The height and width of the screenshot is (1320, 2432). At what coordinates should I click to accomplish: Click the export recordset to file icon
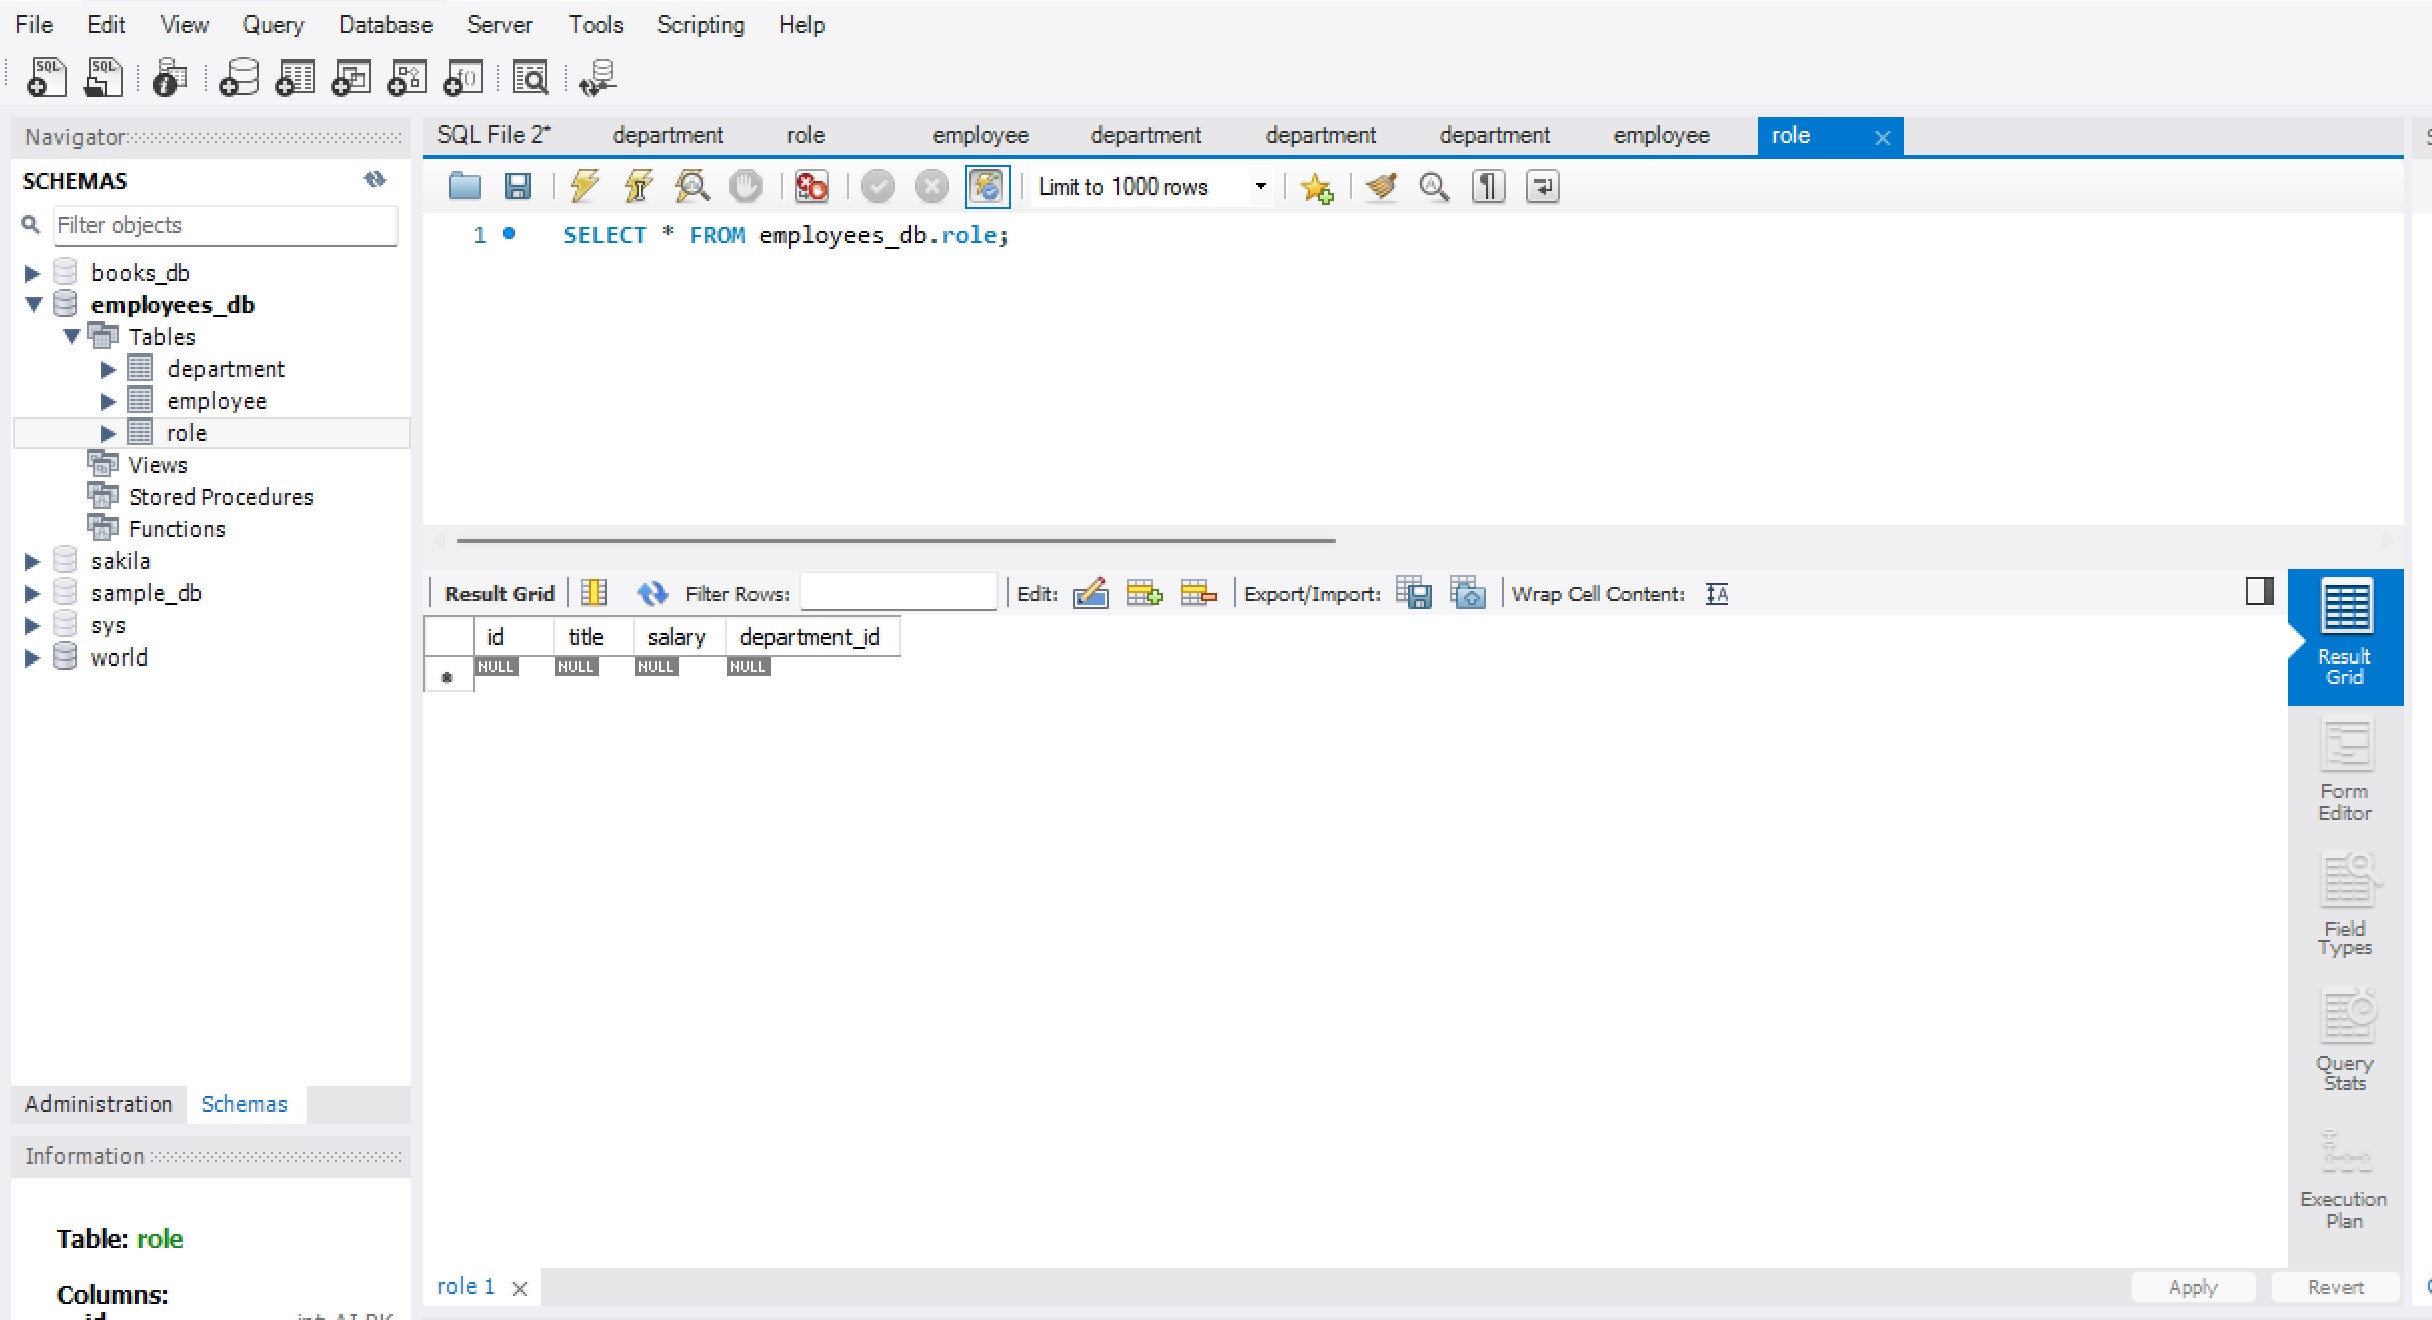tap(1413, 593)
